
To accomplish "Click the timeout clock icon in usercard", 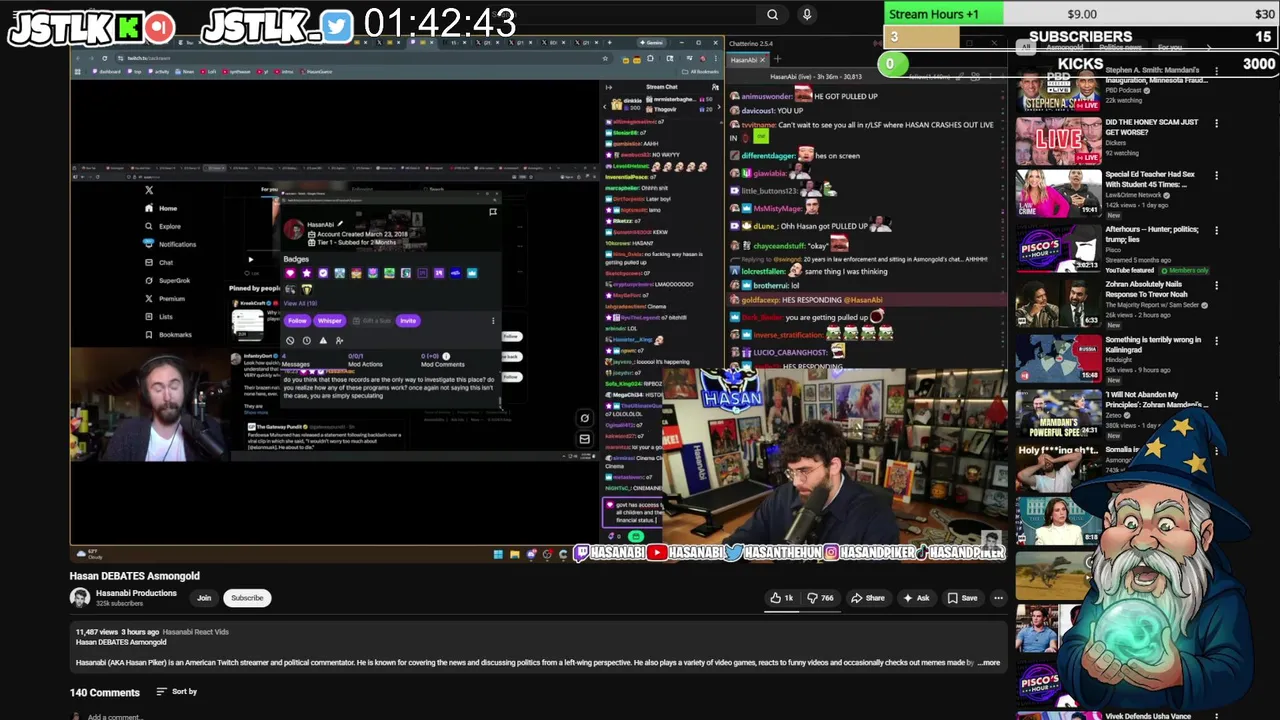I will [306, 340].
